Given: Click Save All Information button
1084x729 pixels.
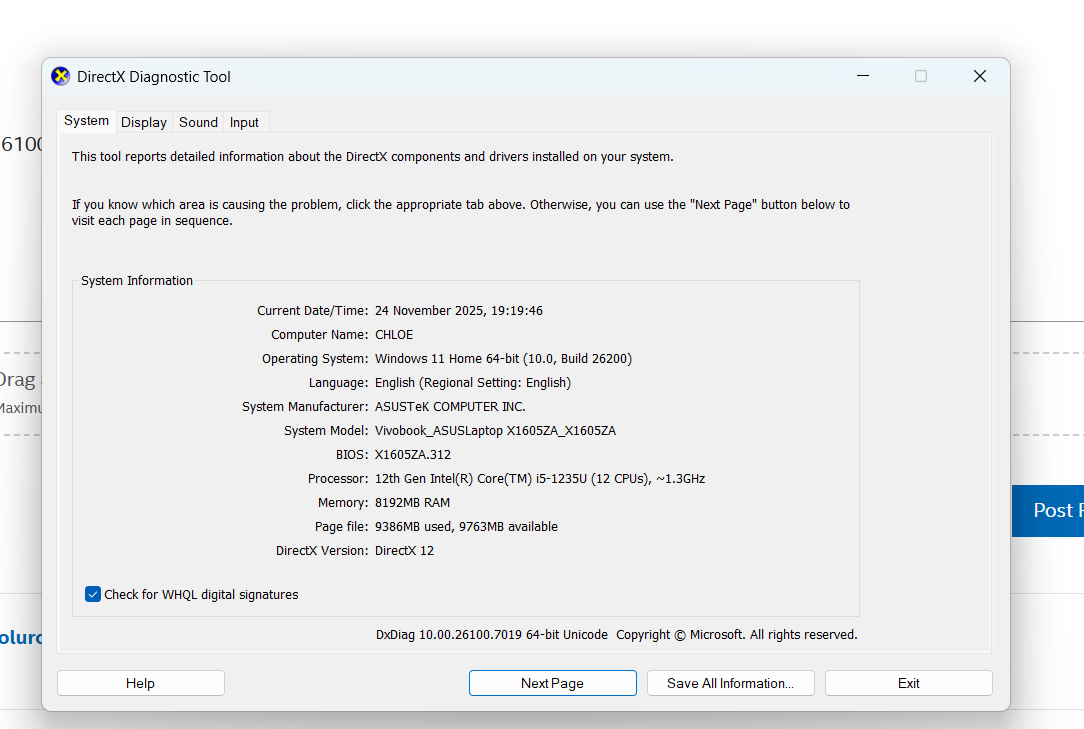Looking at the screenshot, I should click(x=730, y=683).
